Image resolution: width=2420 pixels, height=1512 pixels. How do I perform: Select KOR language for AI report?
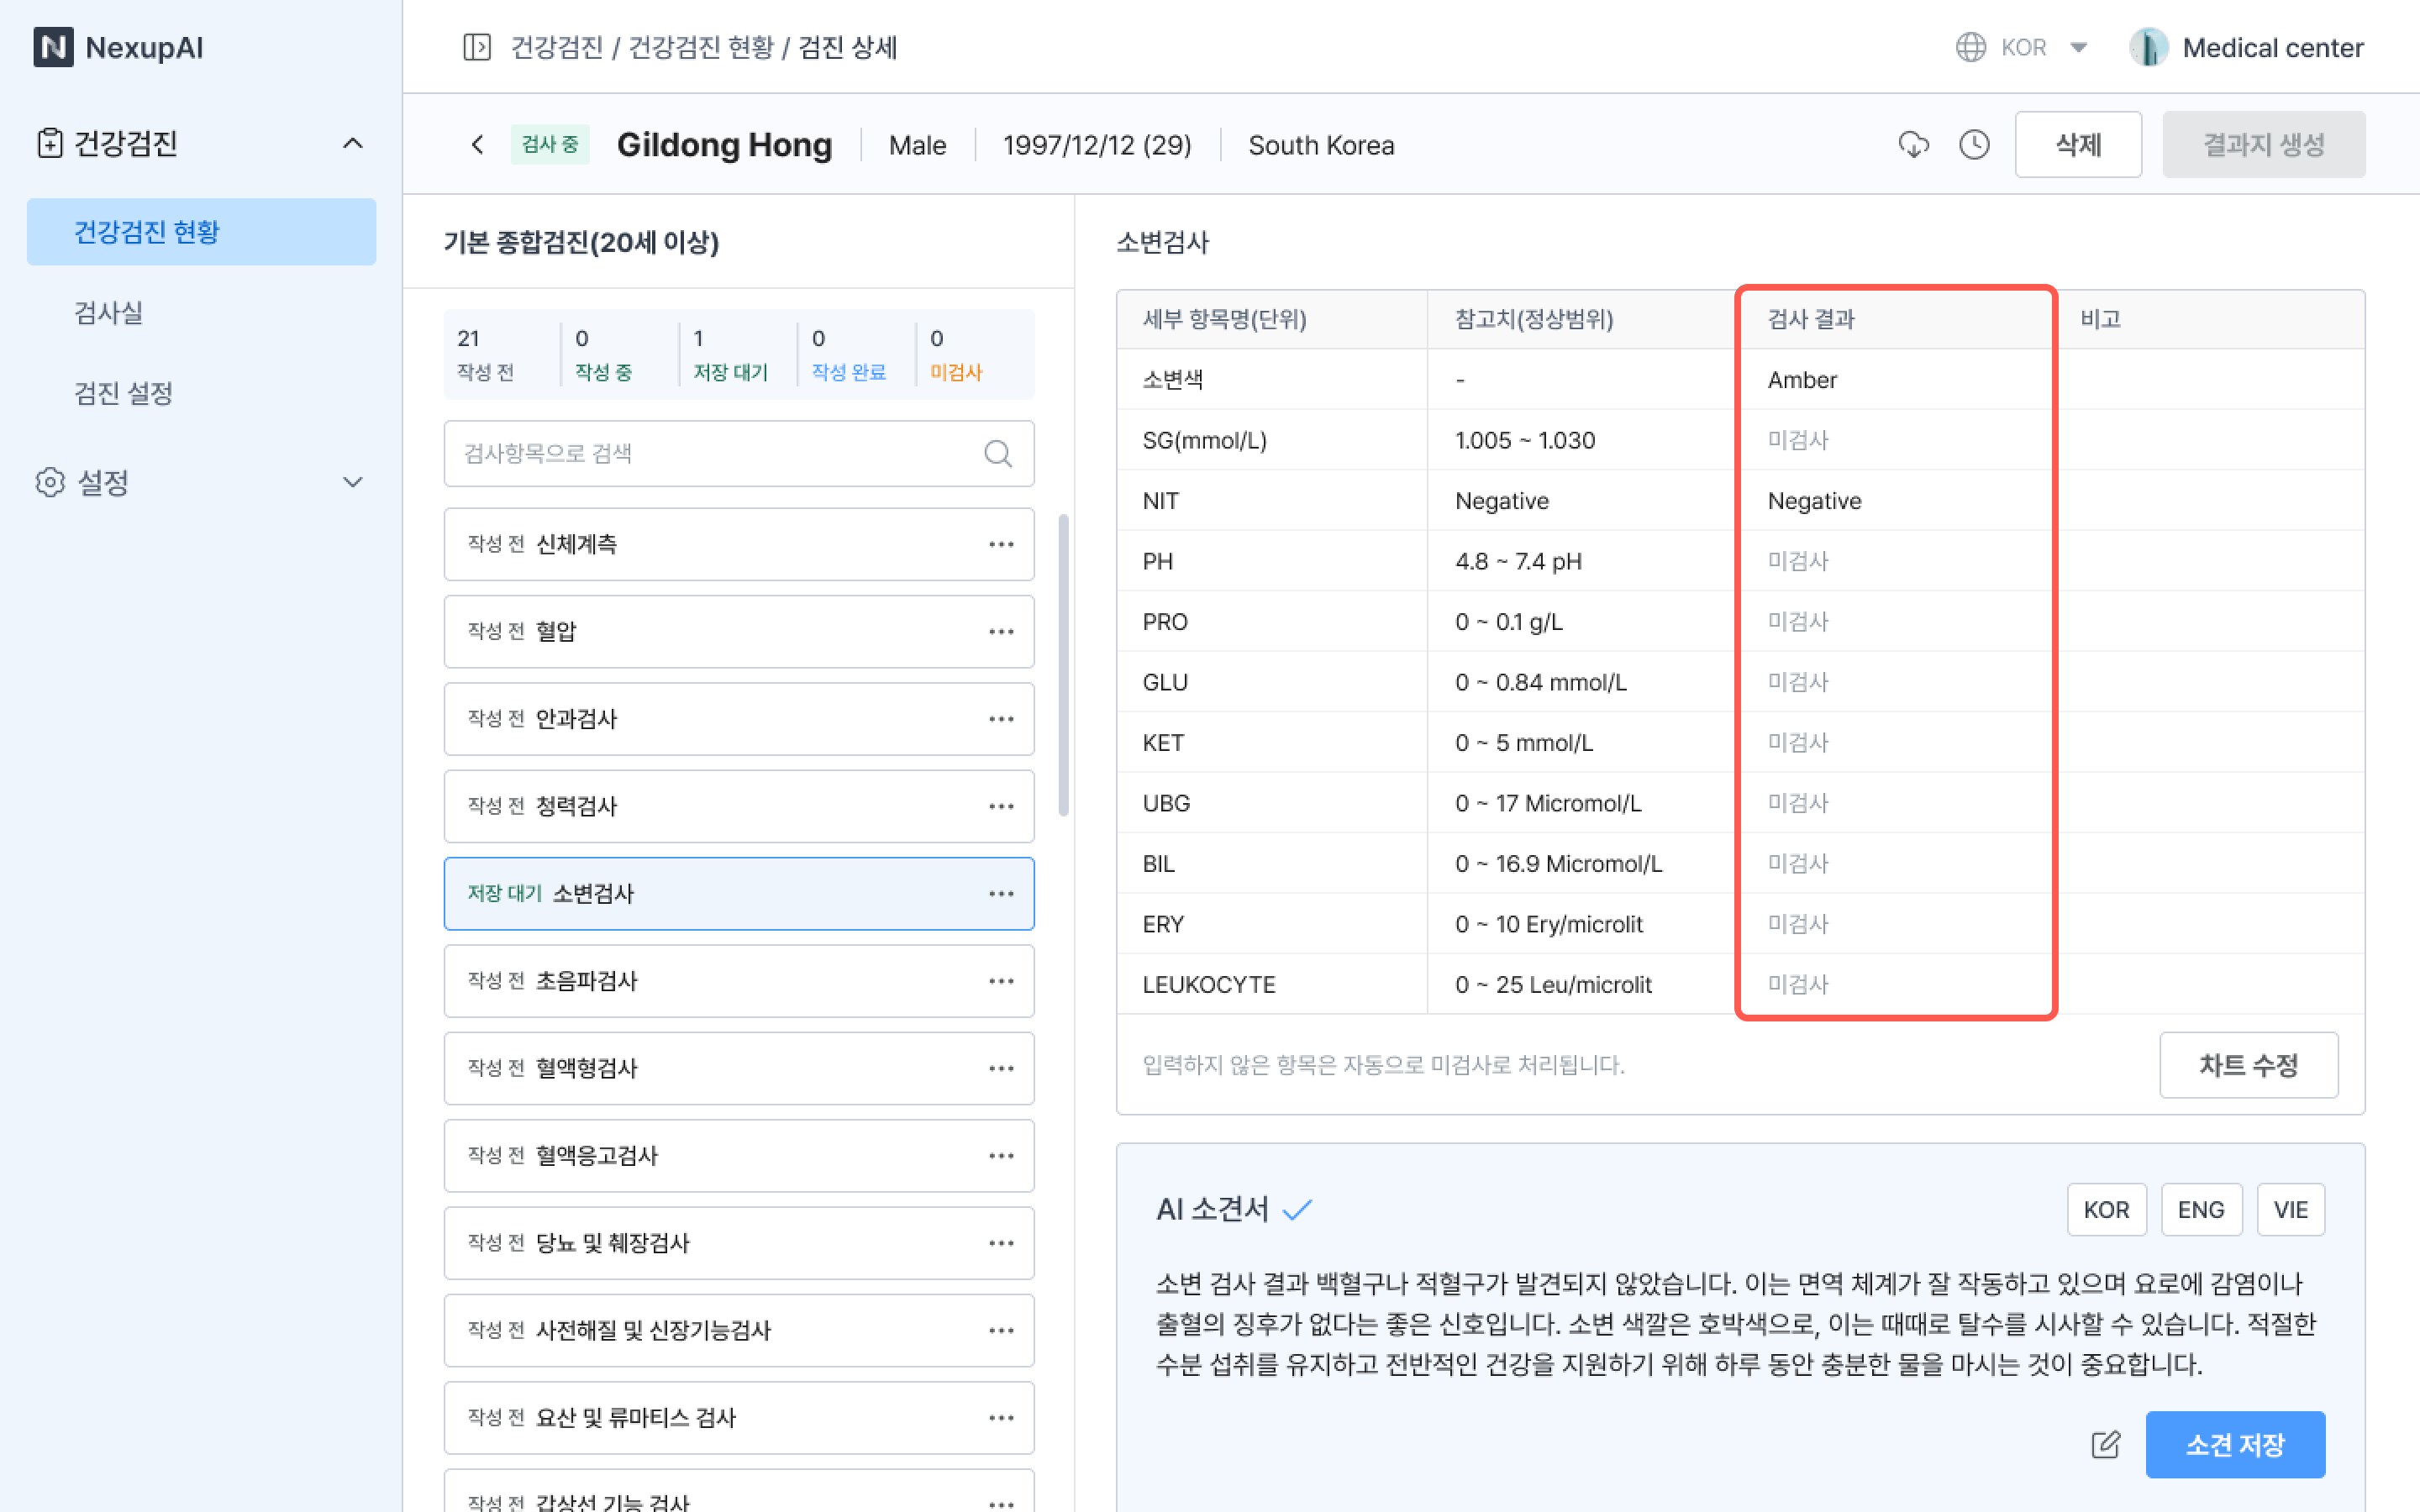coord(2106,1209)
